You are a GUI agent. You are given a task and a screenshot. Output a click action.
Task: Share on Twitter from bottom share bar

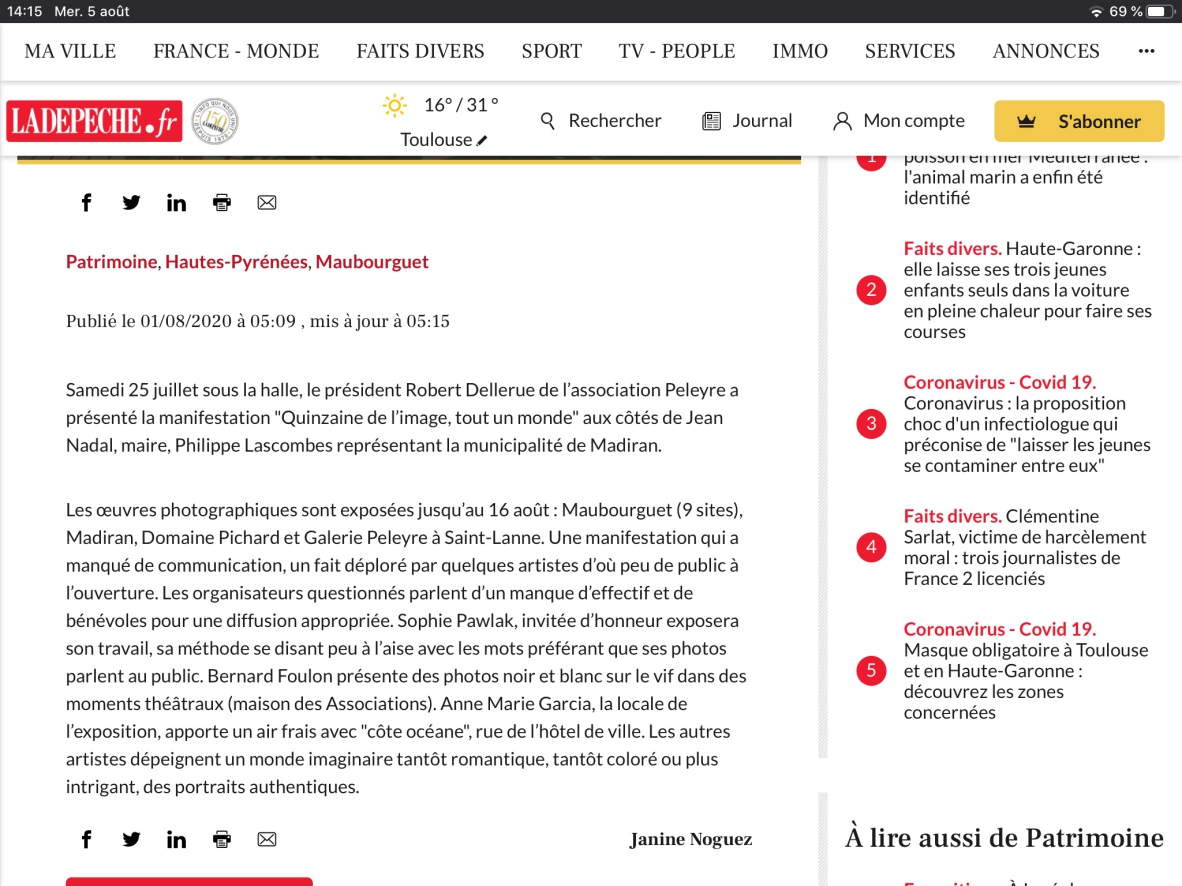[131, 839]
